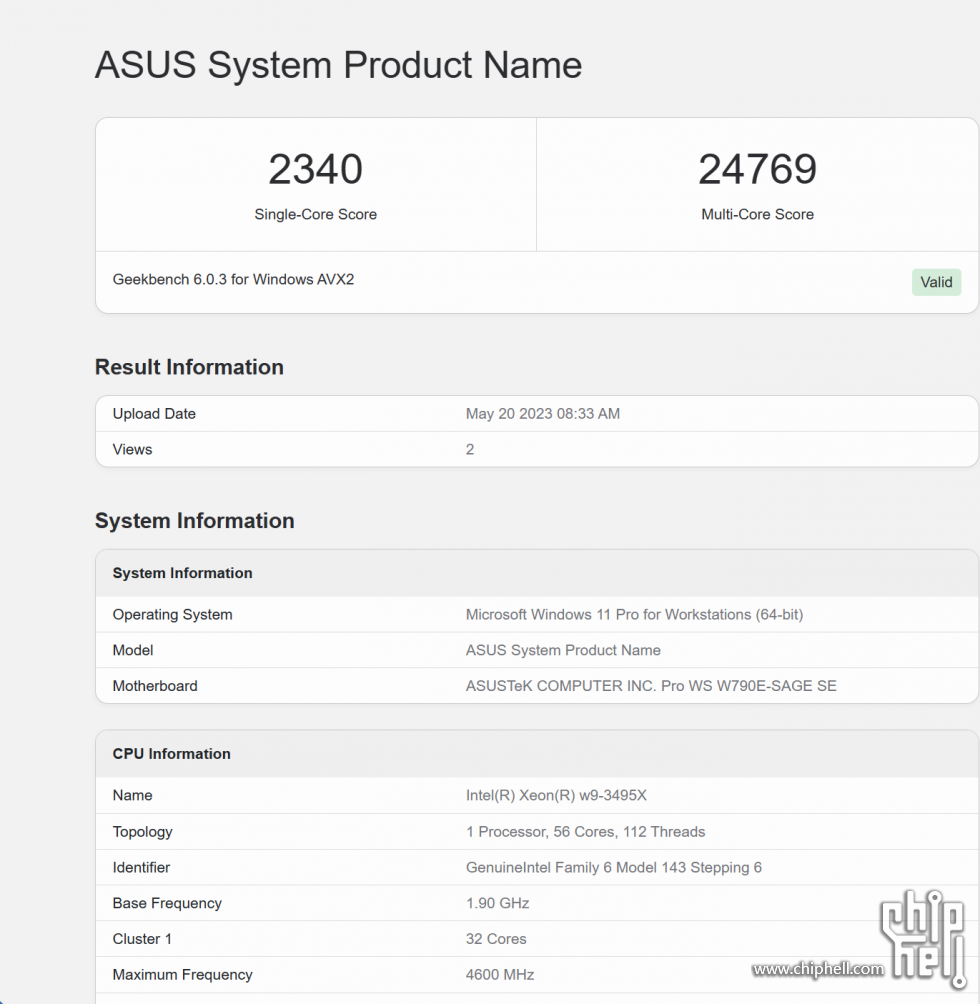Click the page title ASUS System Product Name
The width and height of the screenshot is (980, 1004).
pyautogui.click(x=338, y=65)
